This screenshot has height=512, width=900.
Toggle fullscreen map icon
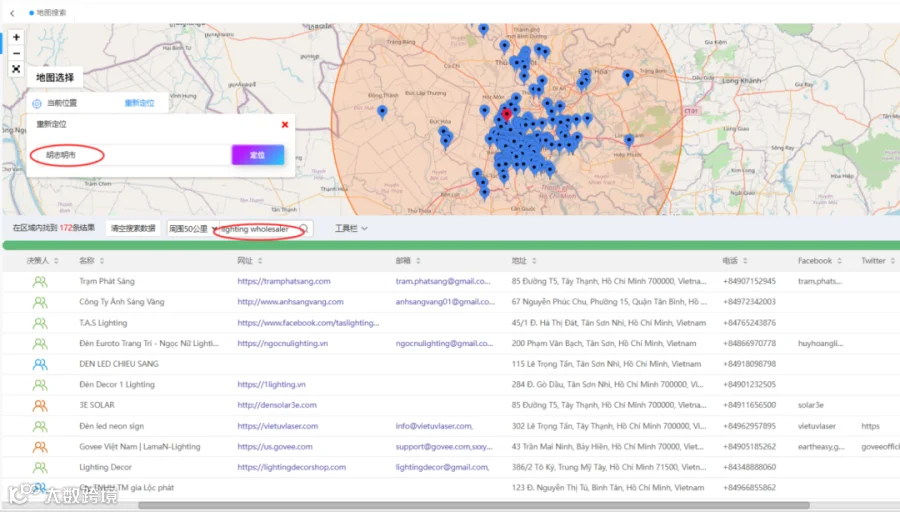pyautogui.click(x=16, y=69)
